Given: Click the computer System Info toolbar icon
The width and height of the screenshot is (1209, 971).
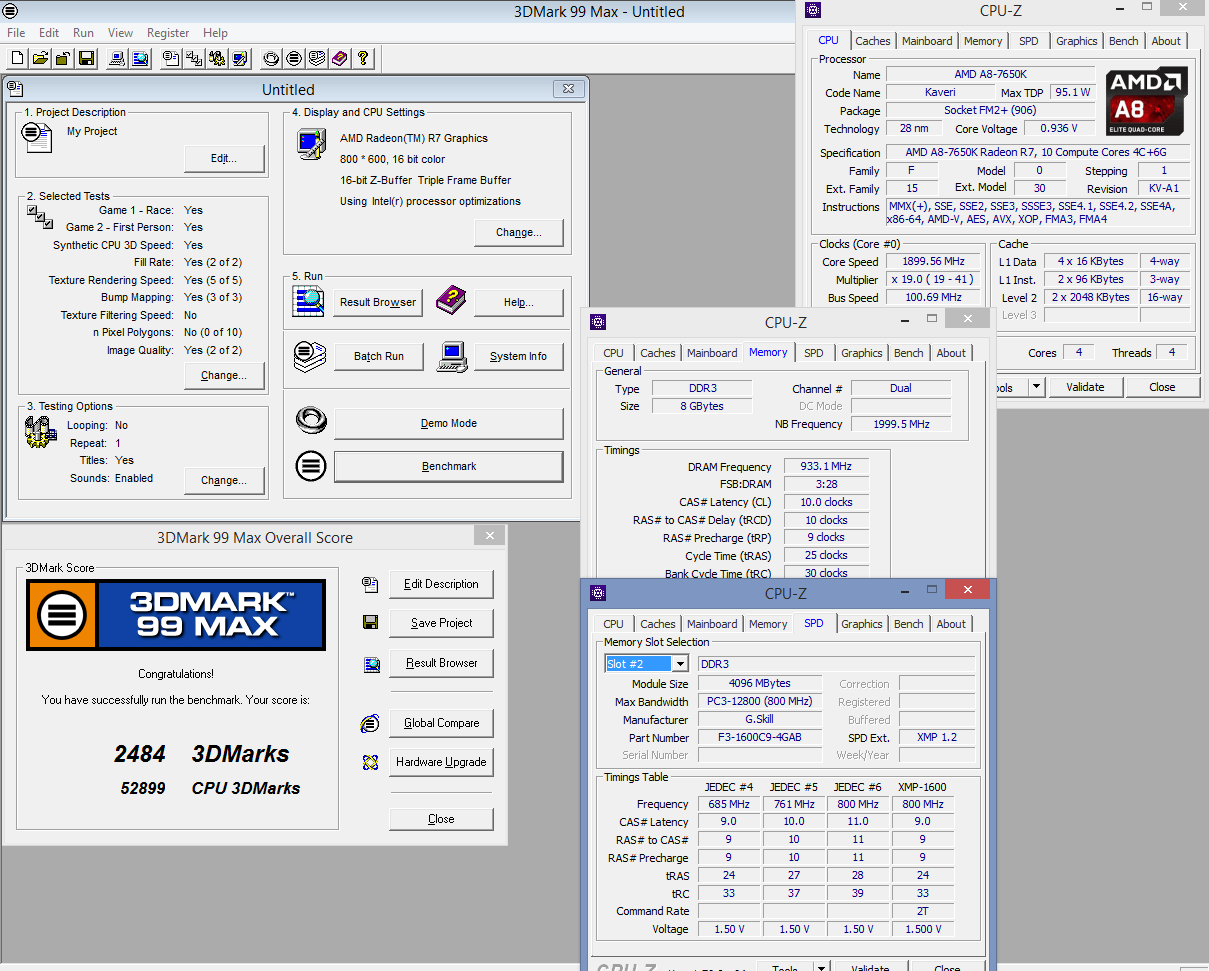Looking at the screenshot, I should pyautogui.click(x=117, y=58).
